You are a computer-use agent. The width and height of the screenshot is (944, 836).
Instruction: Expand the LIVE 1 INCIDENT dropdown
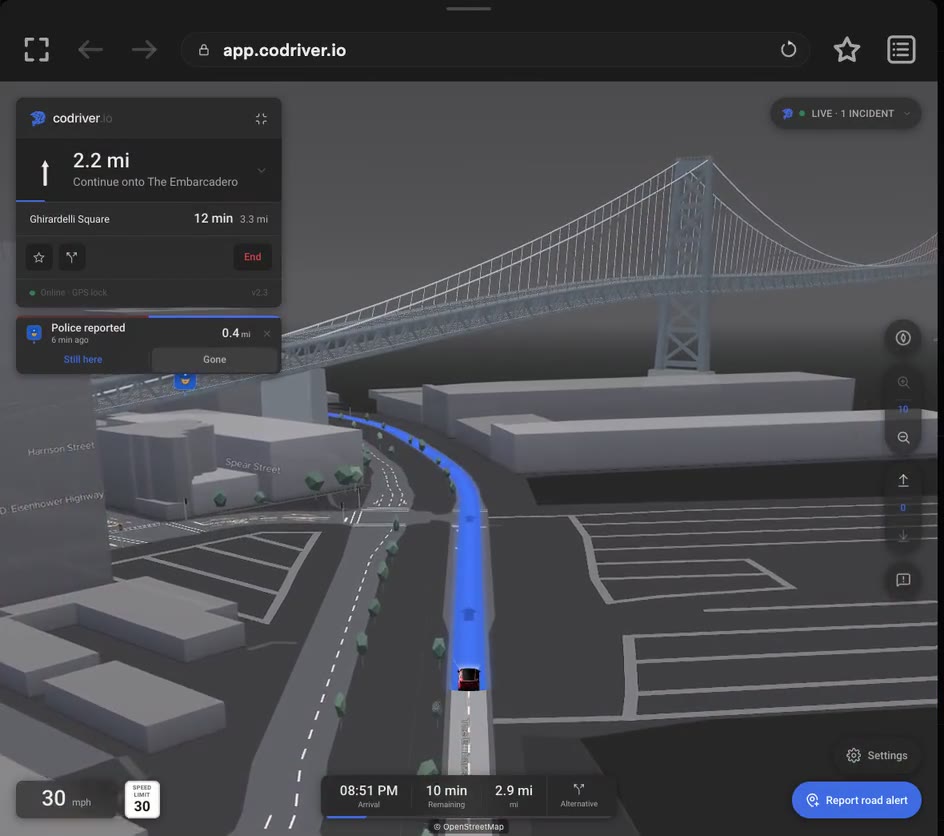(845, 113)
